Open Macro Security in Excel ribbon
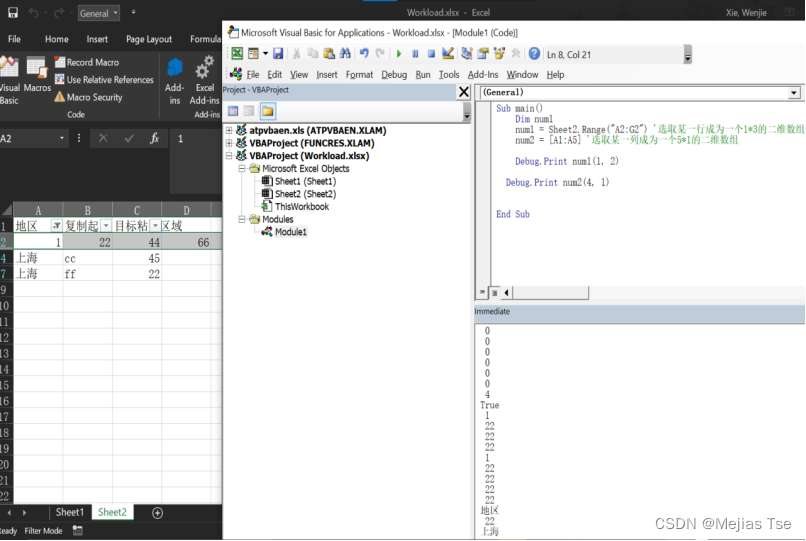The height and width of the screenshot is (541, 806). tap(88, 97)
